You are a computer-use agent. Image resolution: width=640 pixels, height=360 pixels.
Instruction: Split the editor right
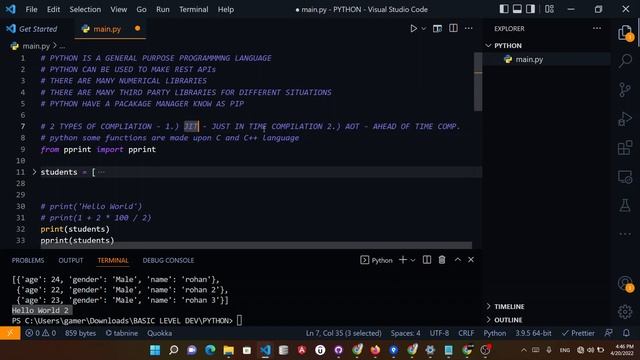point(453,28)
